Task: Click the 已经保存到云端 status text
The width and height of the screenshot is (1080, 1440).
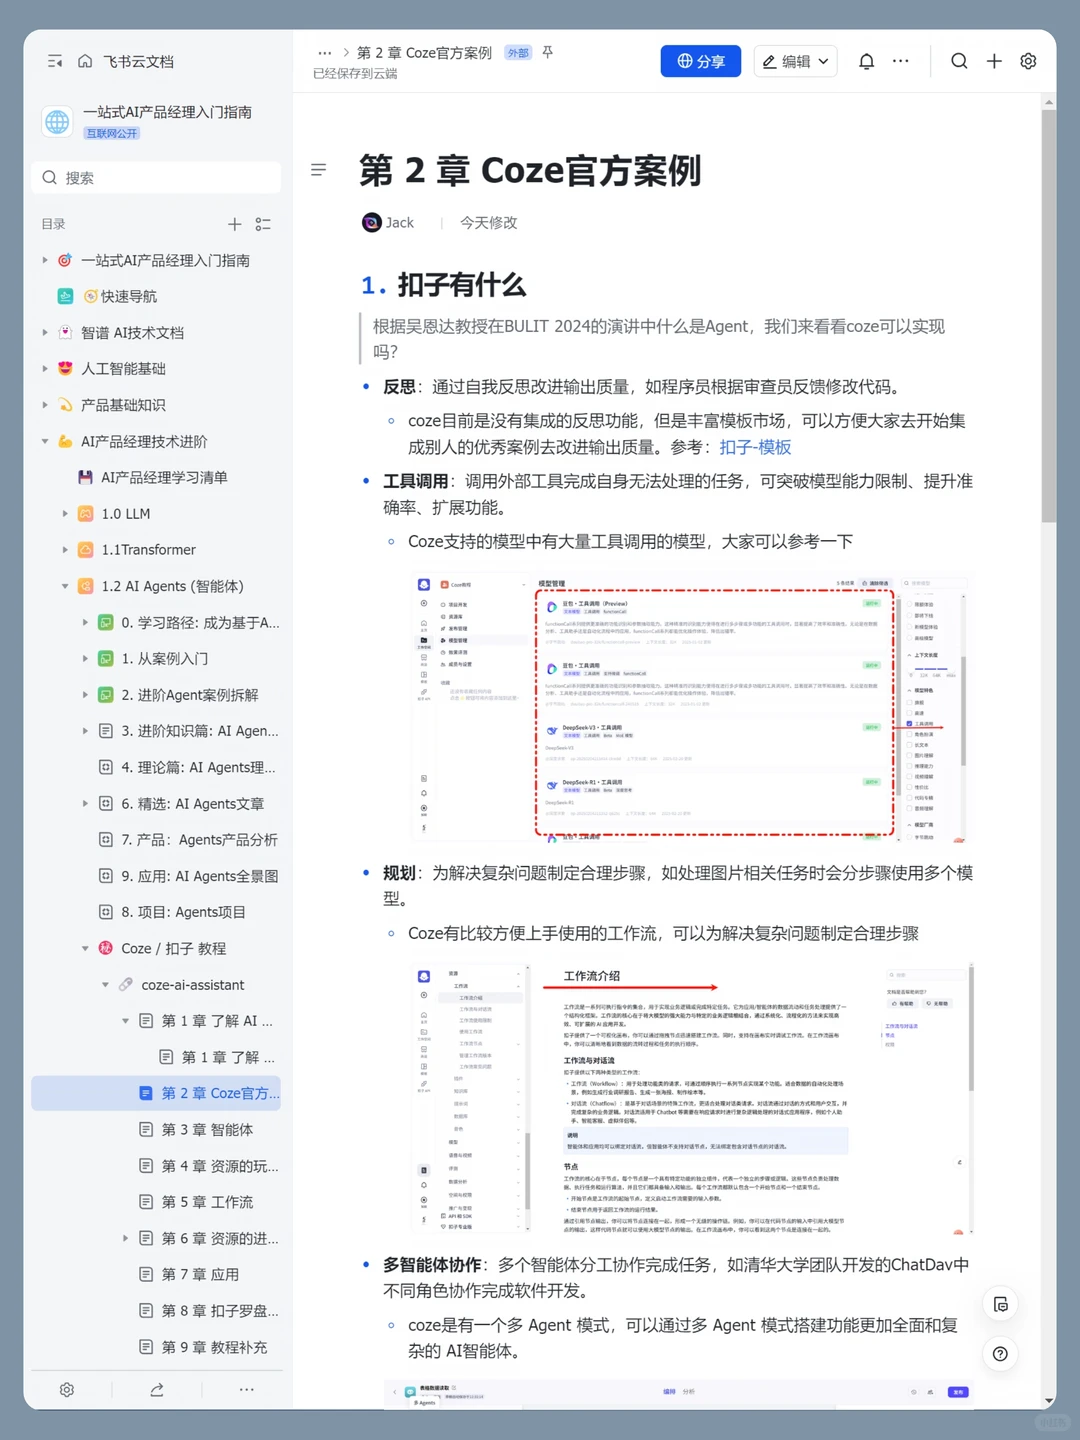Action: pos(355,74)
